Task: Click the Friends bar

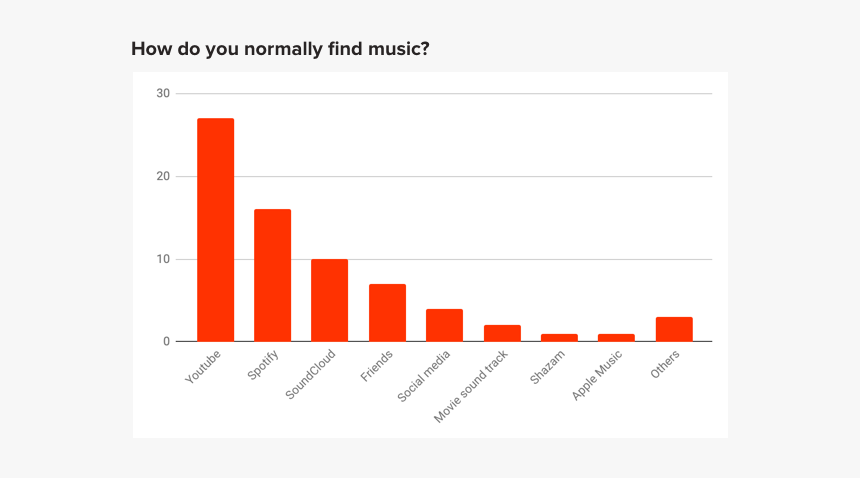Action: coord(387,313)
